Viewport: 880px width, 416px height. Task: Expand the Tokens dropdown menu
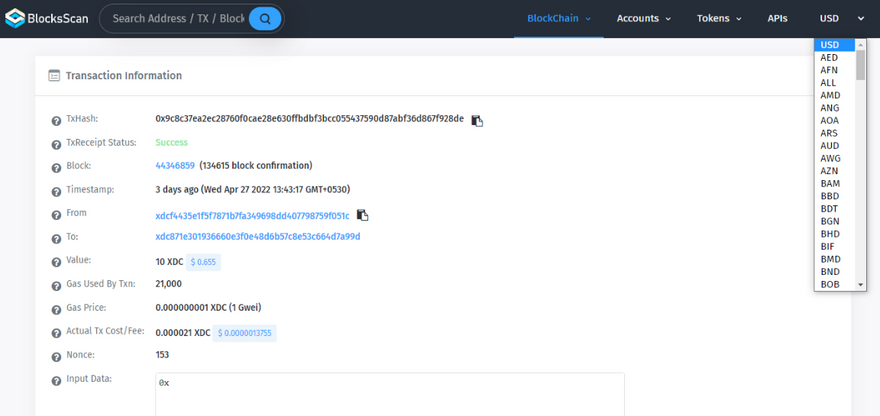[719, 19]
